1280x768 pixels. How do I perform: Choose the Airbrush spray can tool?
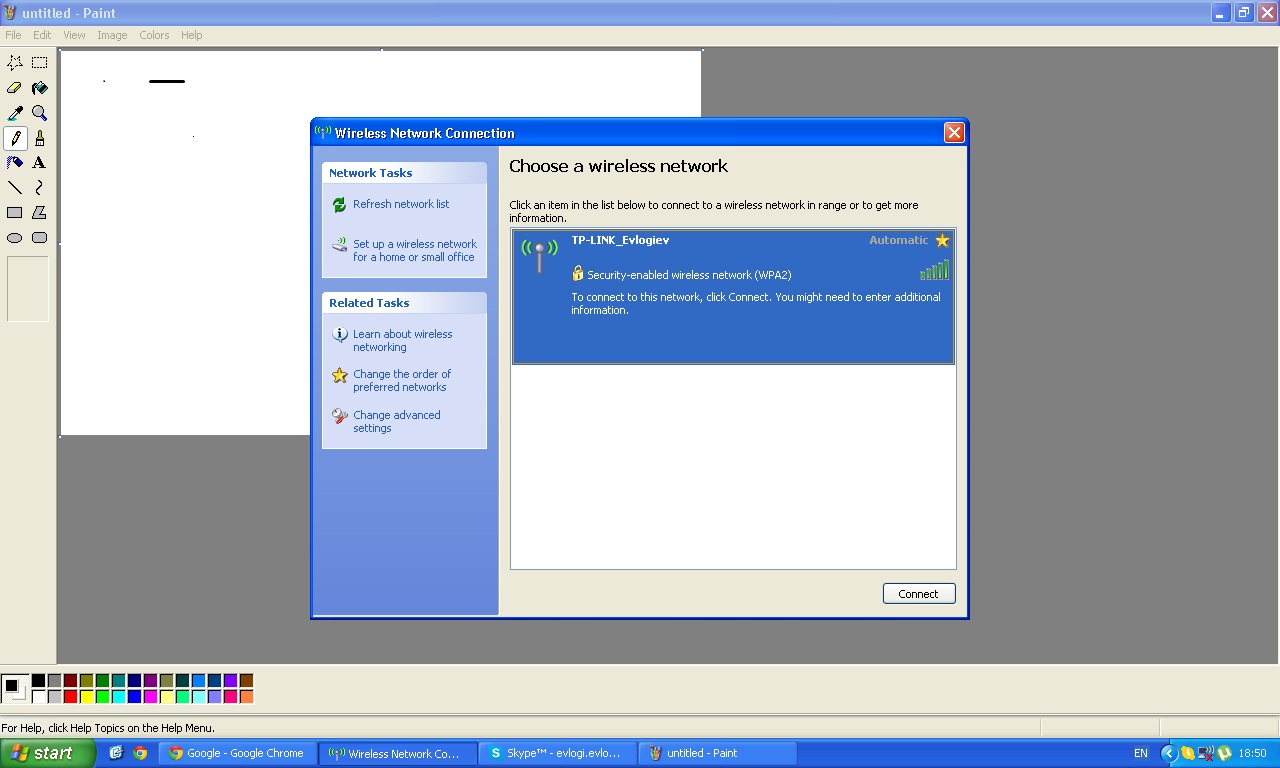[15, 162]
